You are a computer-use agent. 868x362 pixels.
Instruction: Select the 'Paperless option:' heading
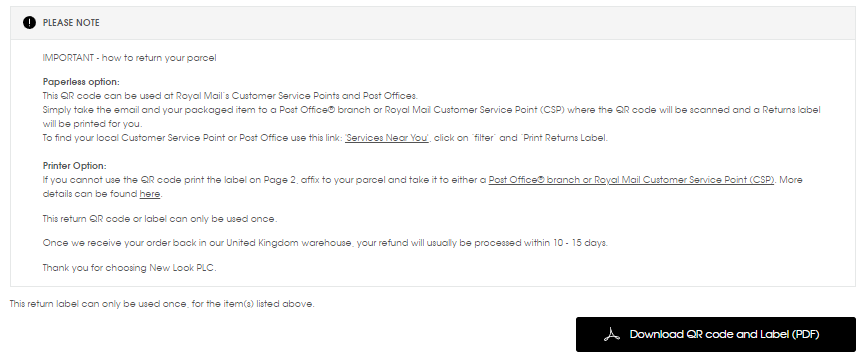pos(81,82)
